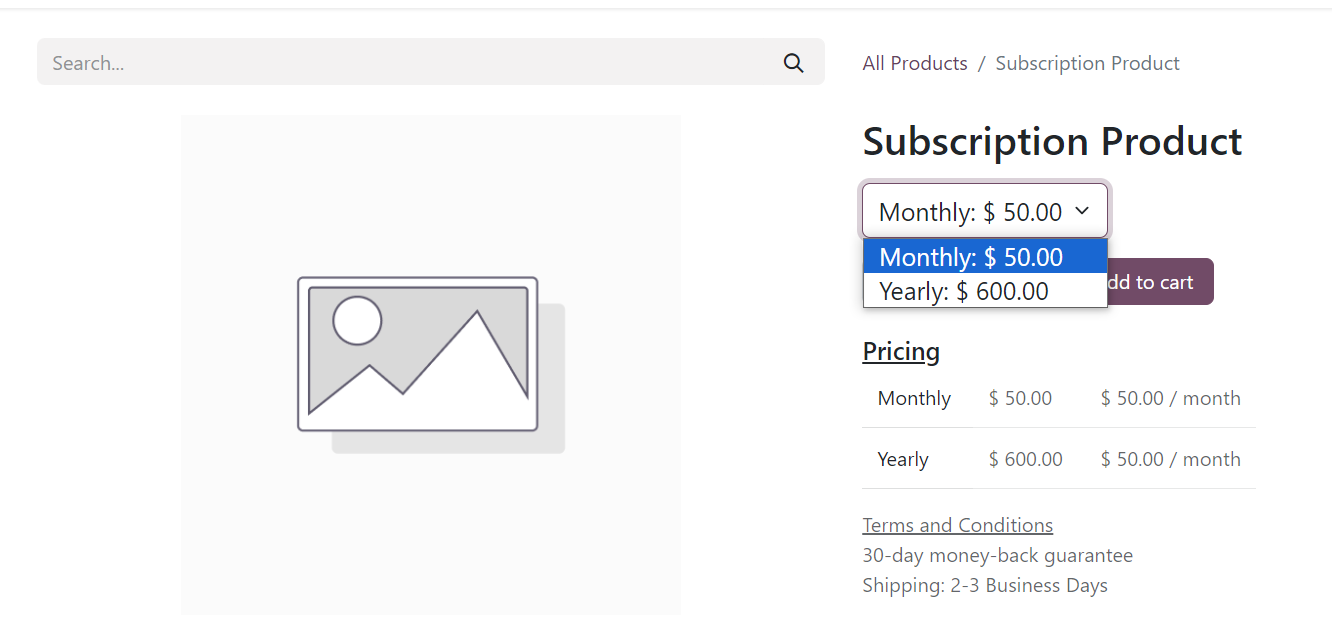Click the Monthly label in the pricing table
Screen dimensions: 1332x640
point(914,398)
